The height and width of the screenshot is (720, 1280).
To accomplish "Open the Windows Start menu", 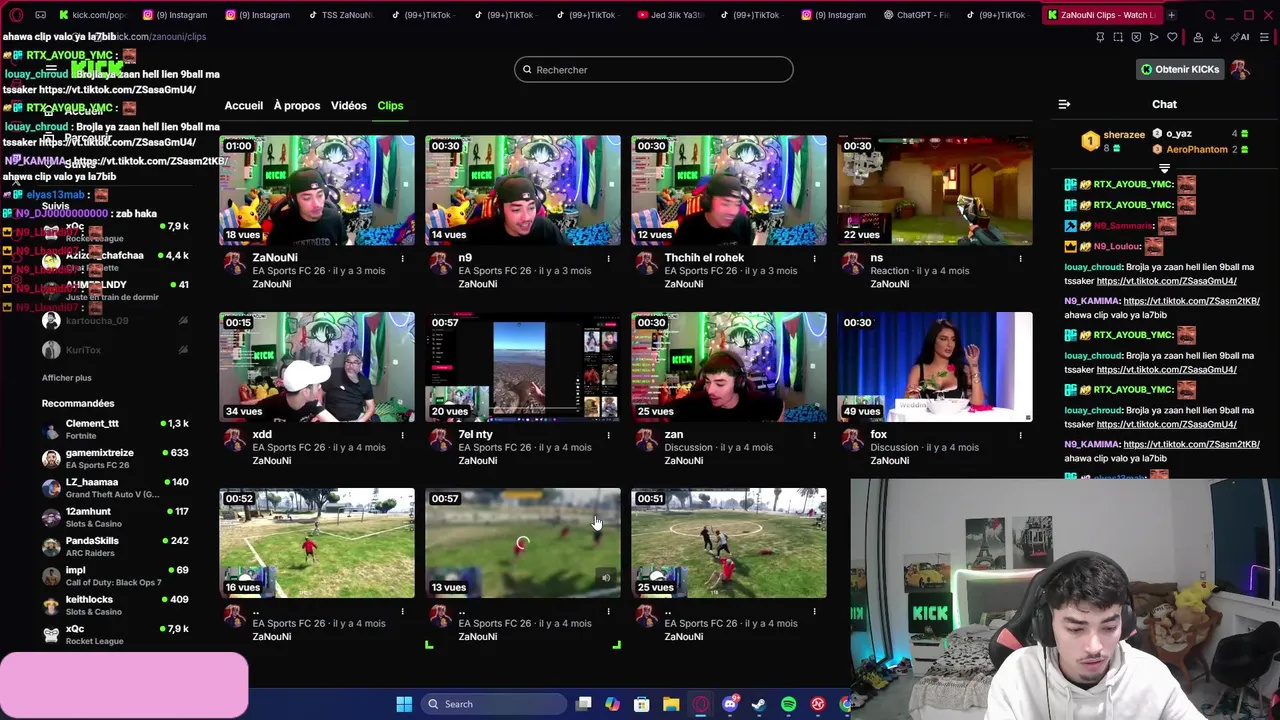I will pyautogui.click(x=404, y=704).
